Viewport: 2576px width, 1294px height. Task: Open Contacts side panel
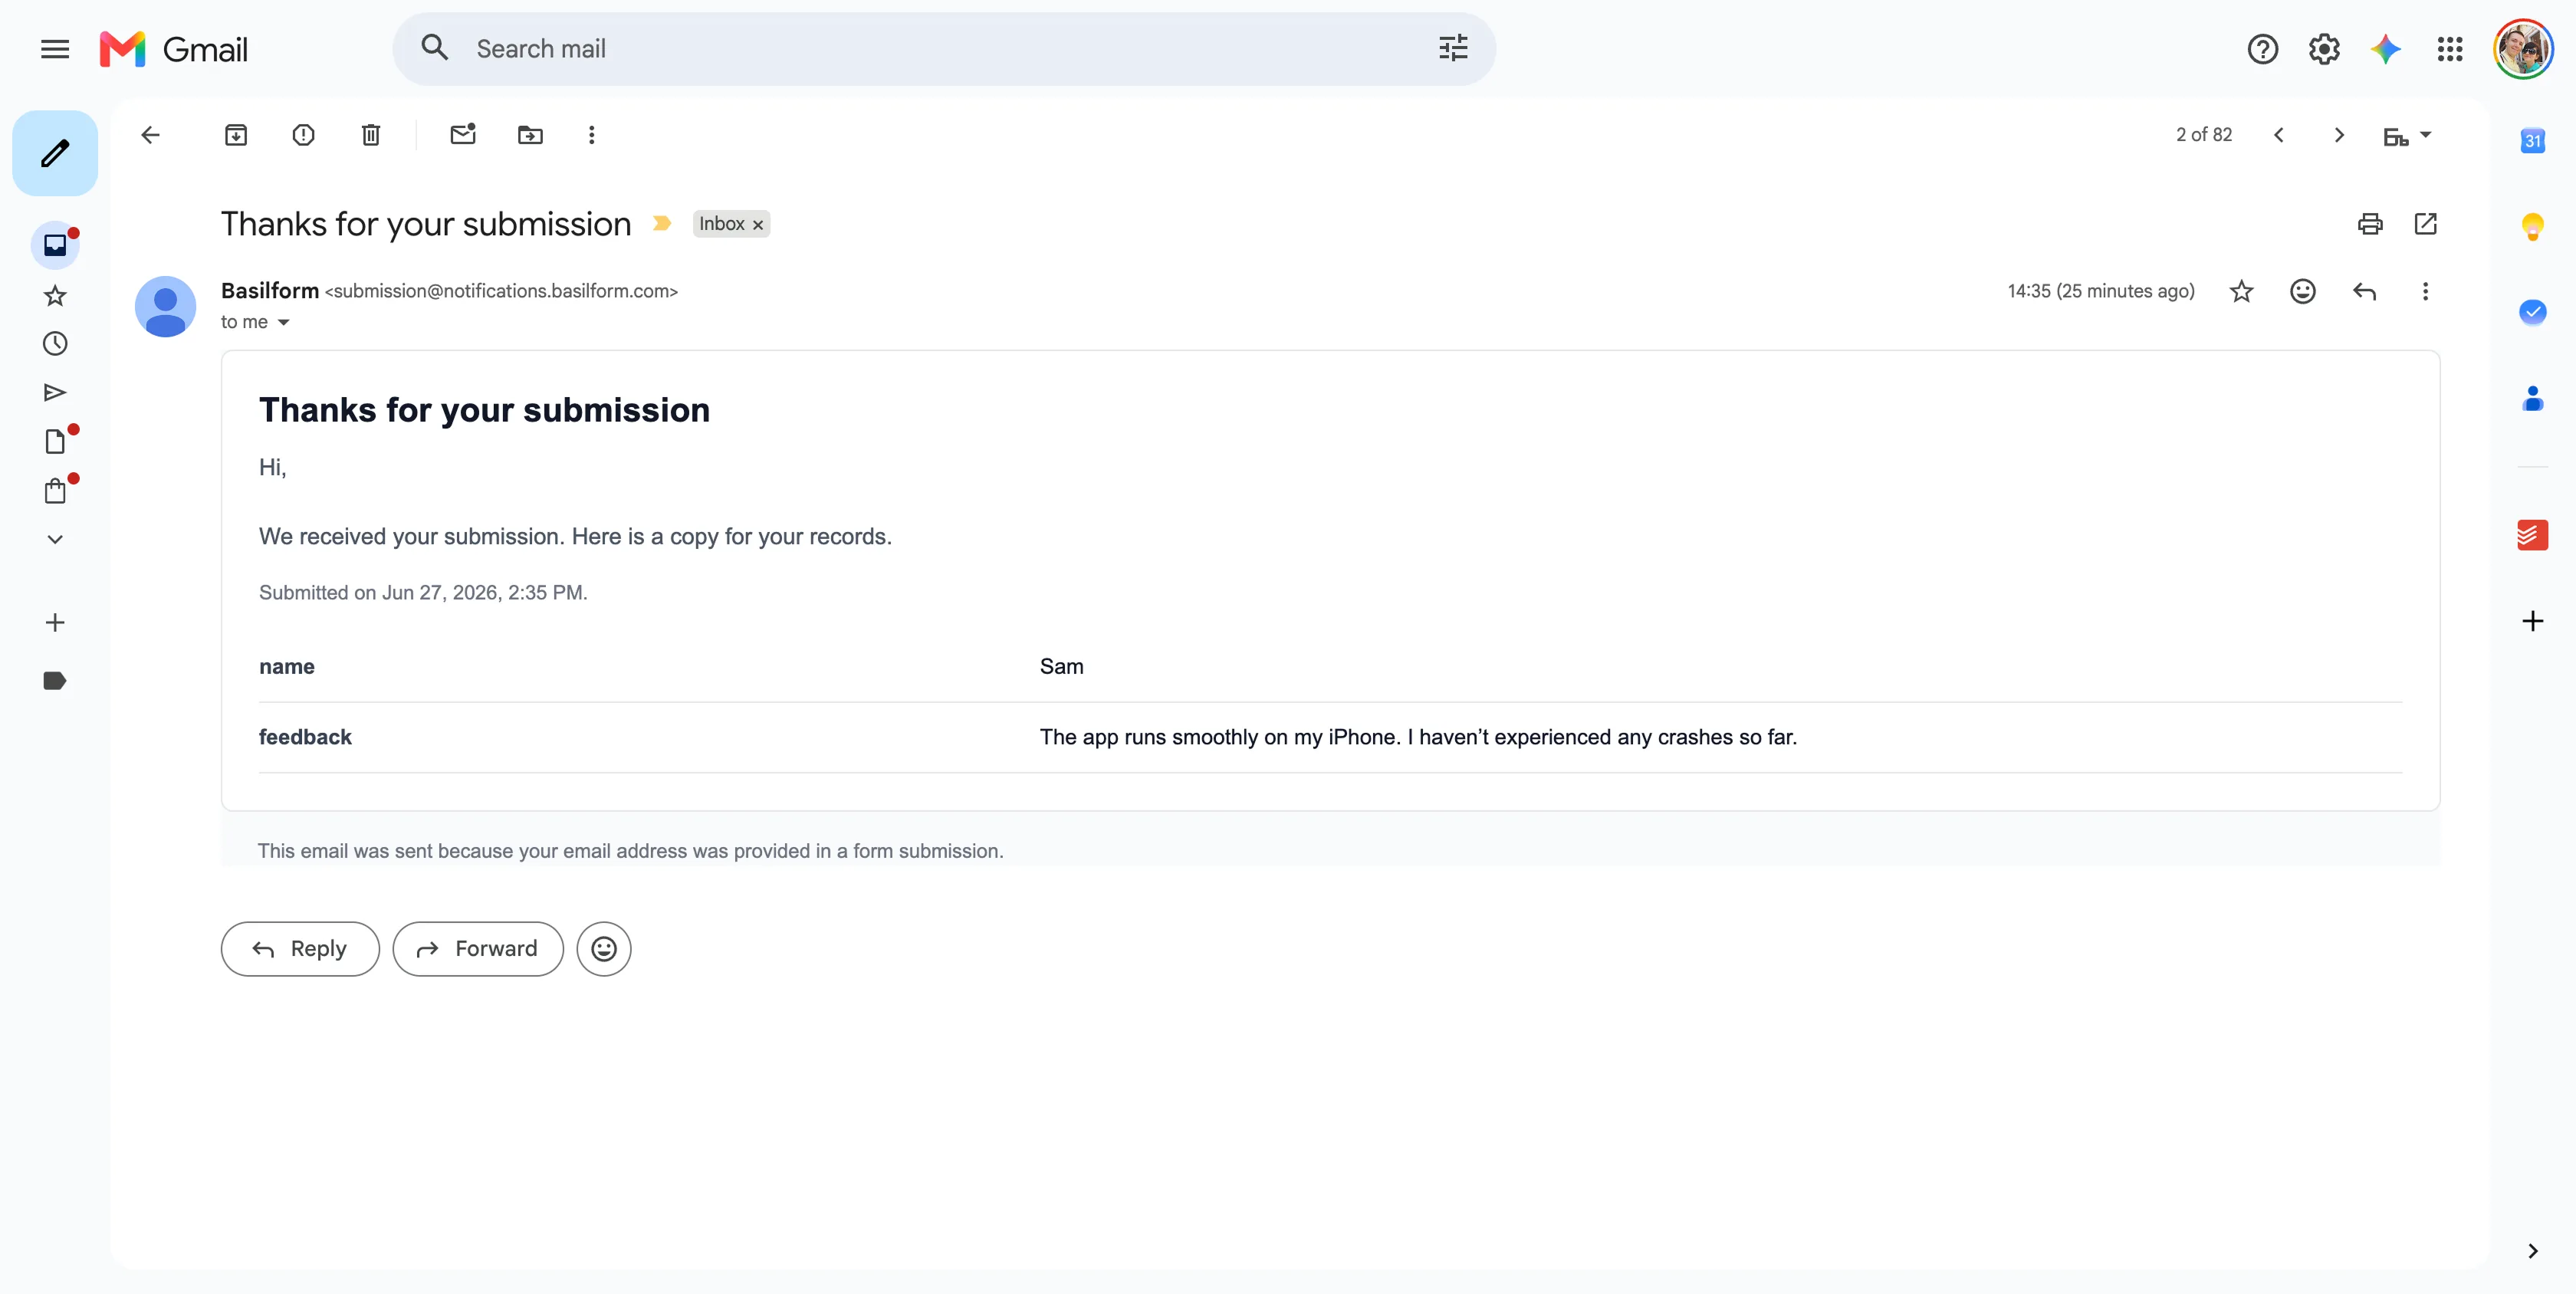point(2533,399)
